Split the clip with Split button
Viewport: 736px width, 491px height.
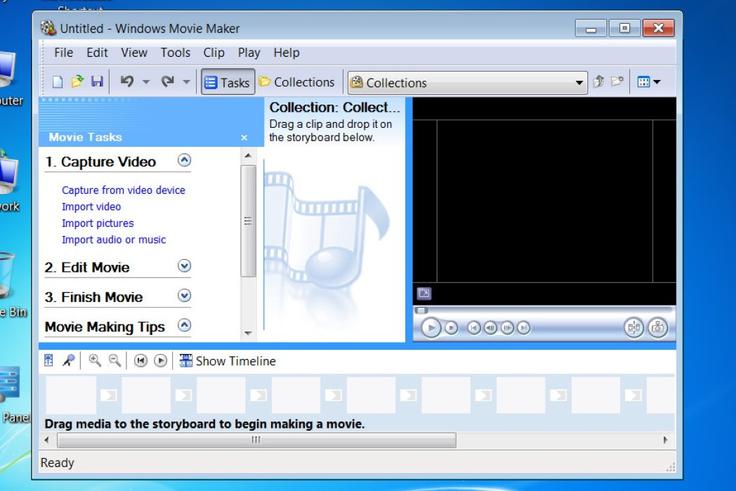pos(634,328)
